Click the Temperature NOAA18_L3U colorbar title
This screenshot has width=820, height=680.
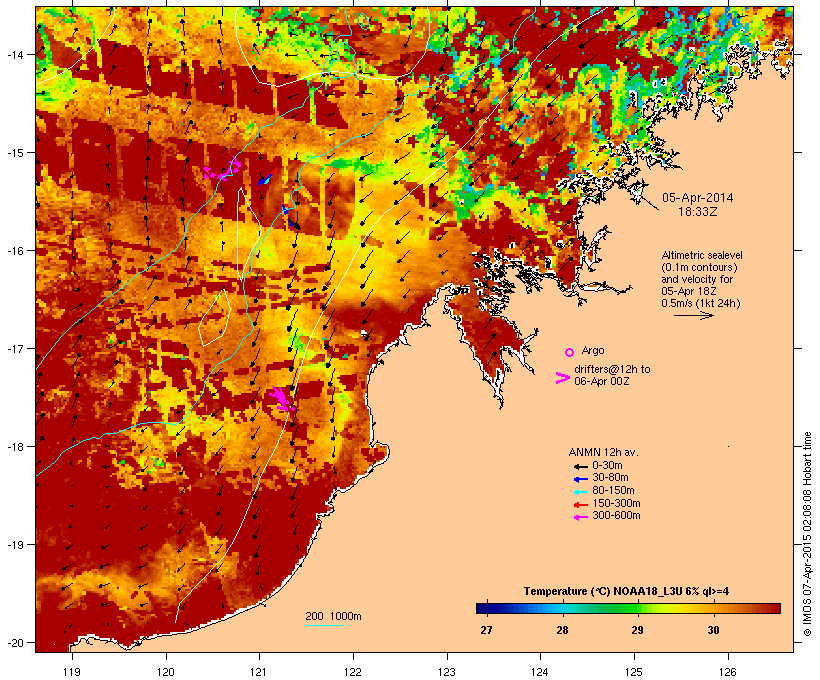pos(627,592)
